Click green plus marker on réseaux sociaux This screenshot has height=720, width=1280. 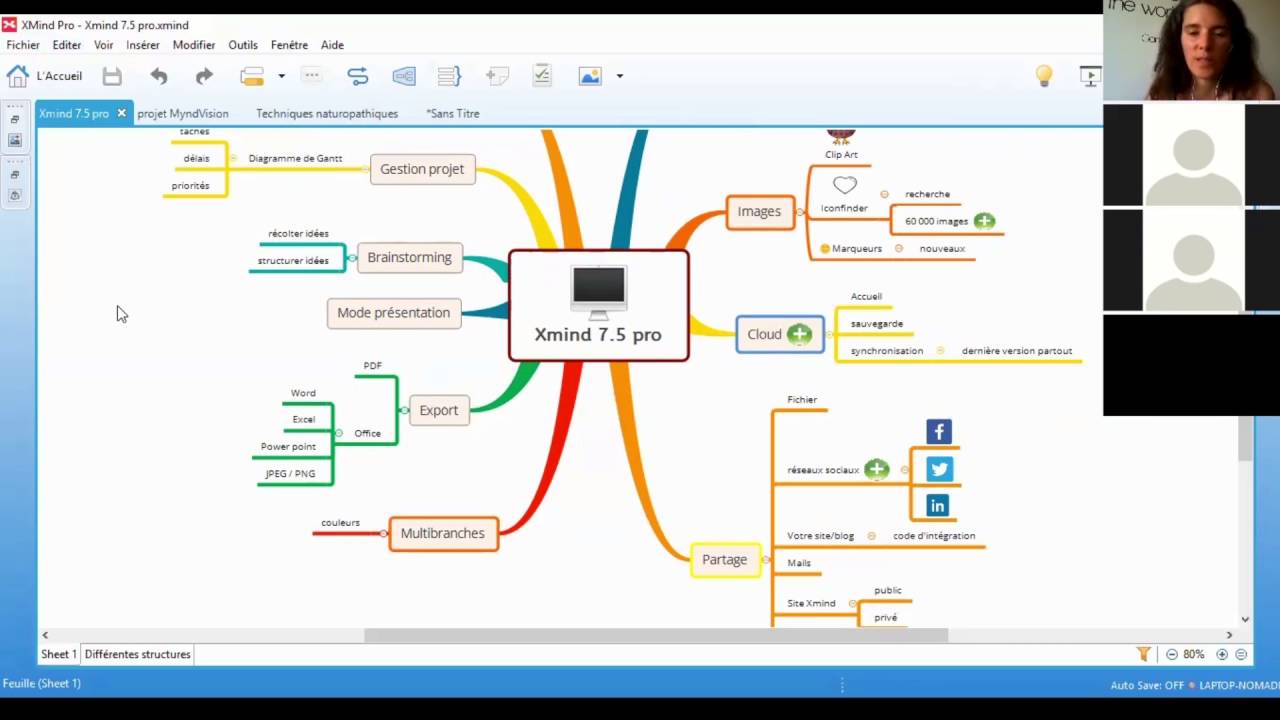tap(876, 469)
